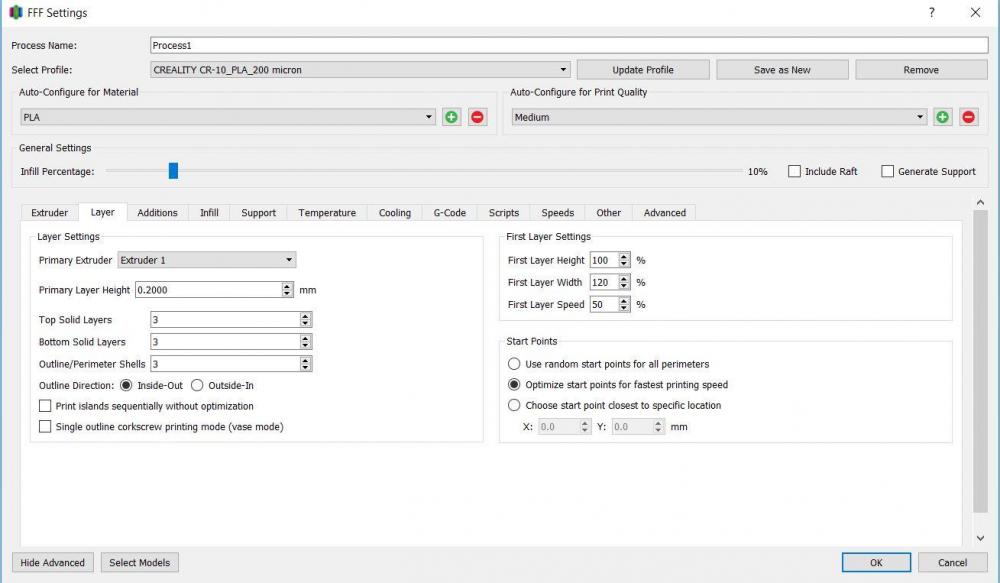Open the Temperature tab

327,213
